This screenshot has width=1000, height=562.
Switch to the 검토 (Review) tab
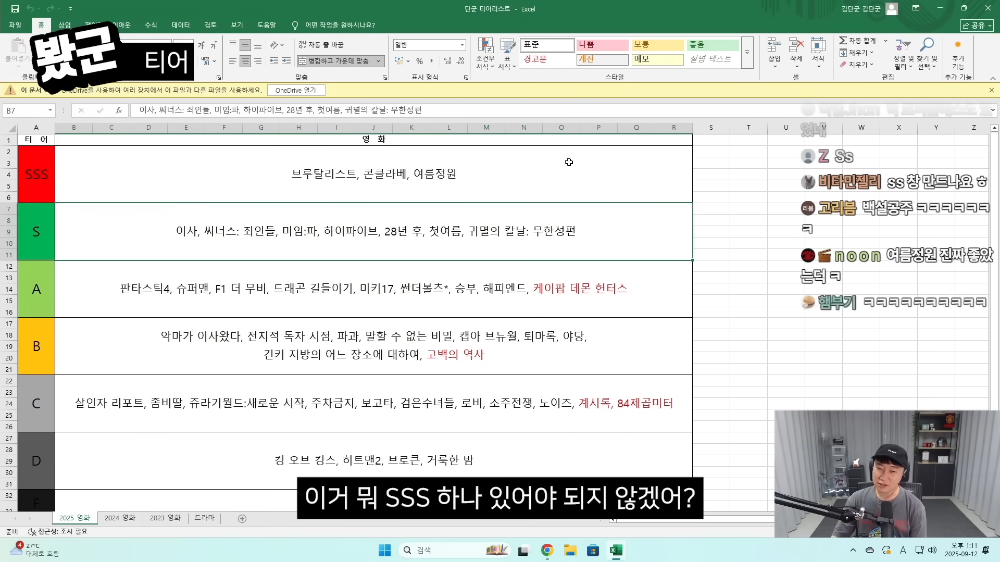210,25
